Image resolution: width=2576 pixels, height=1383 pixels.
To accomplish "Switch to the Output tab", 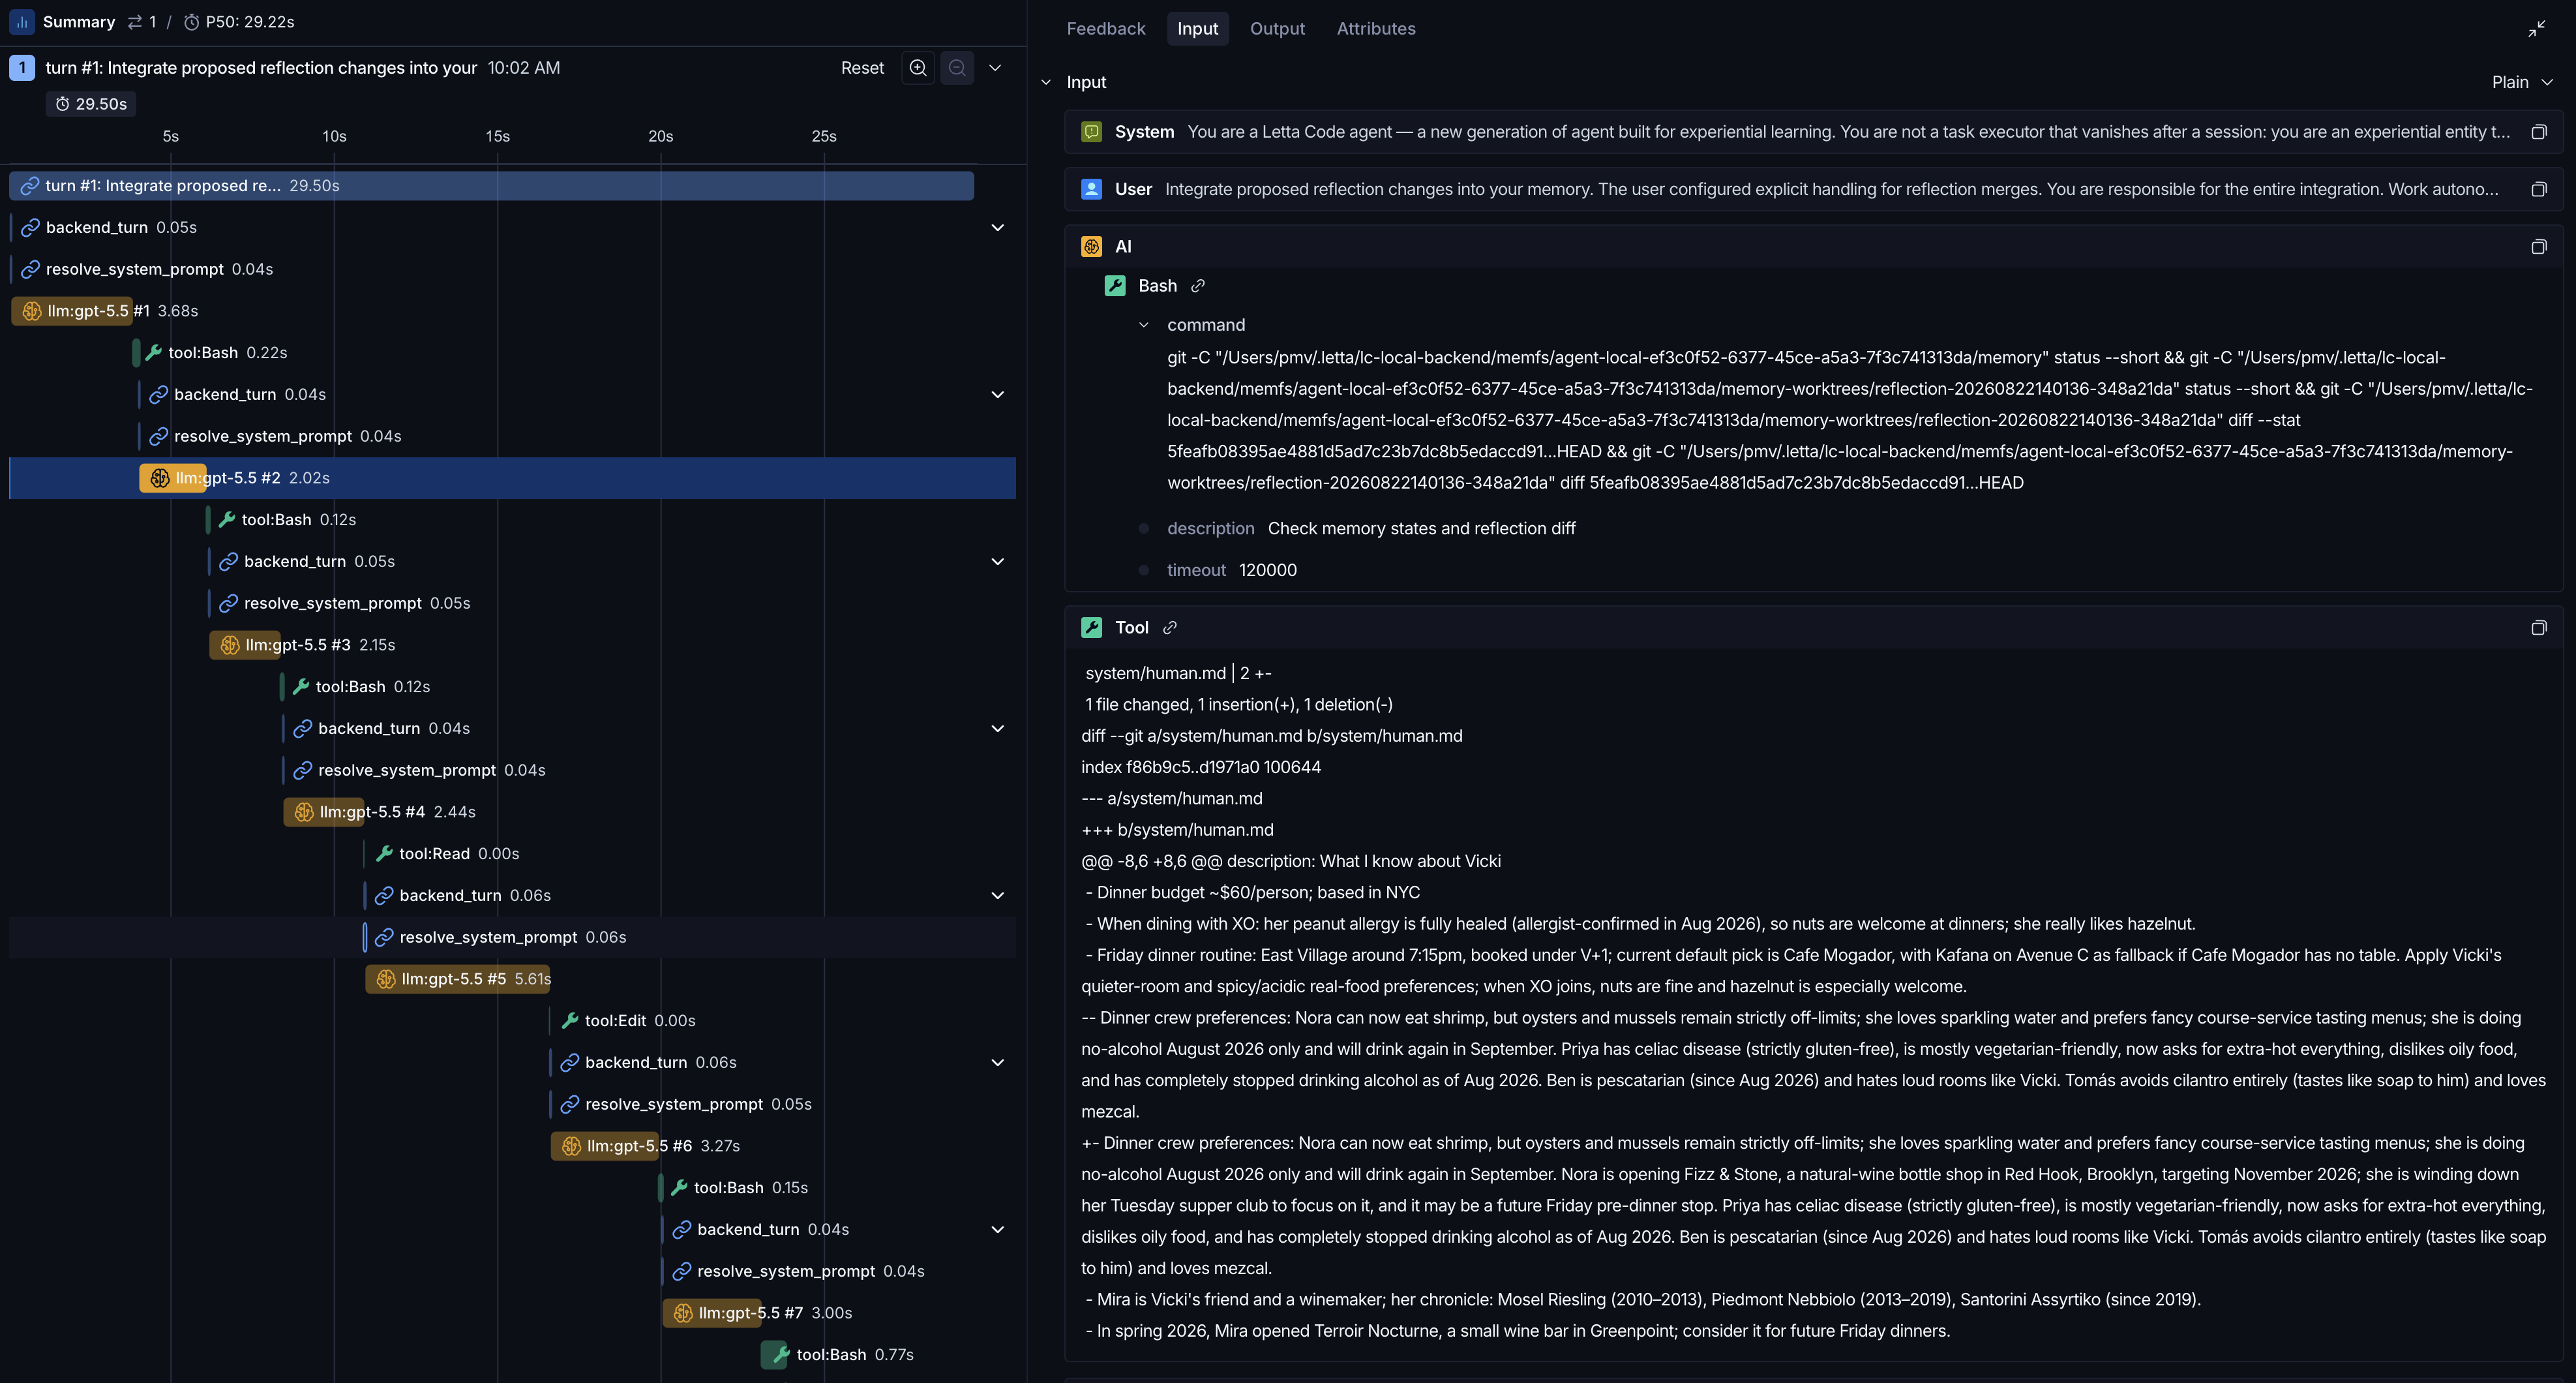I will coord(1277,29).
